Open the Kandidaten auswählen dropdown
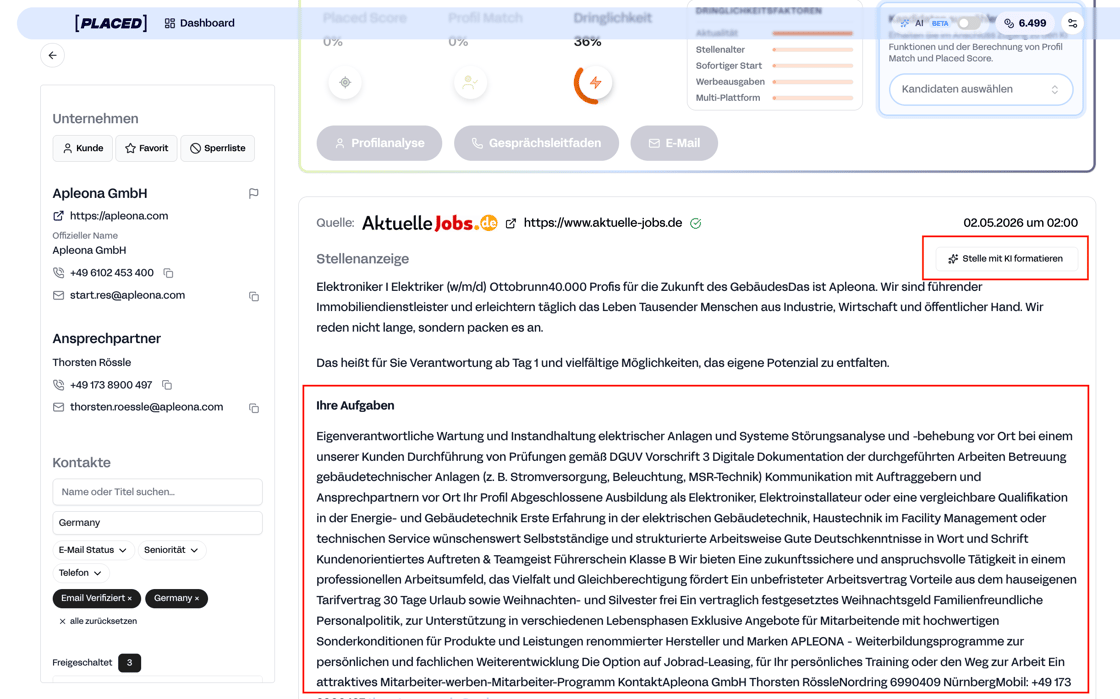 980,89
